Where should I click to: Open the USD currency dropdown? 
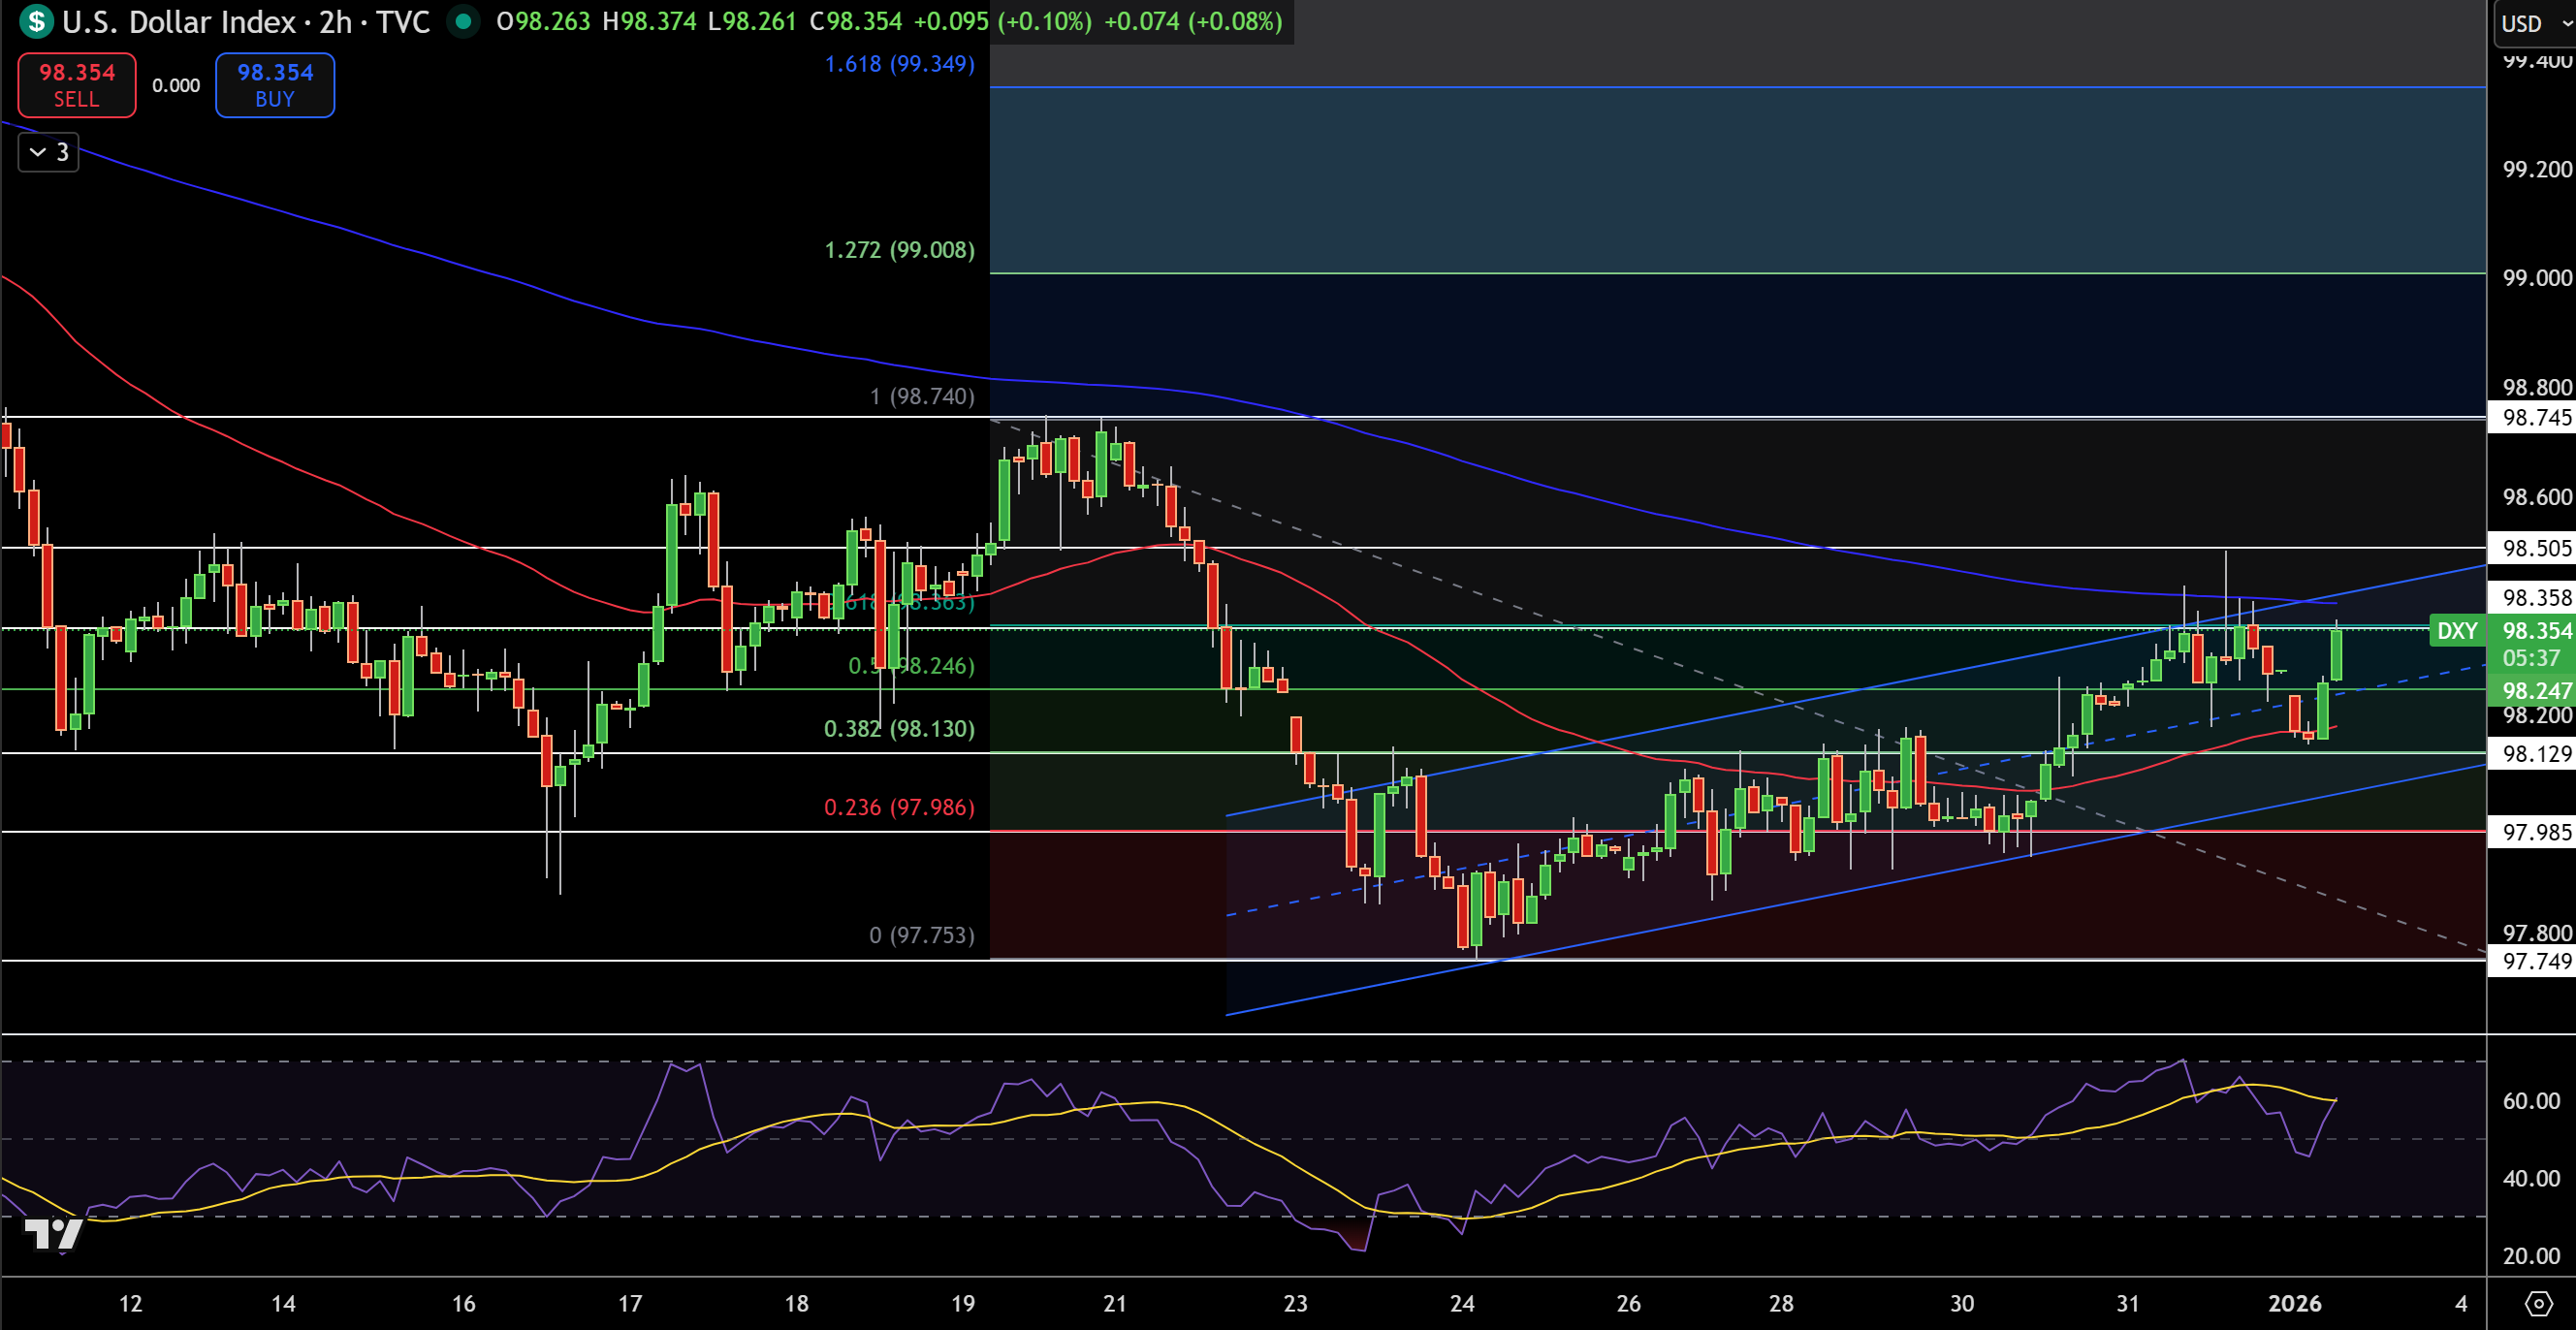coord(2535,23)
